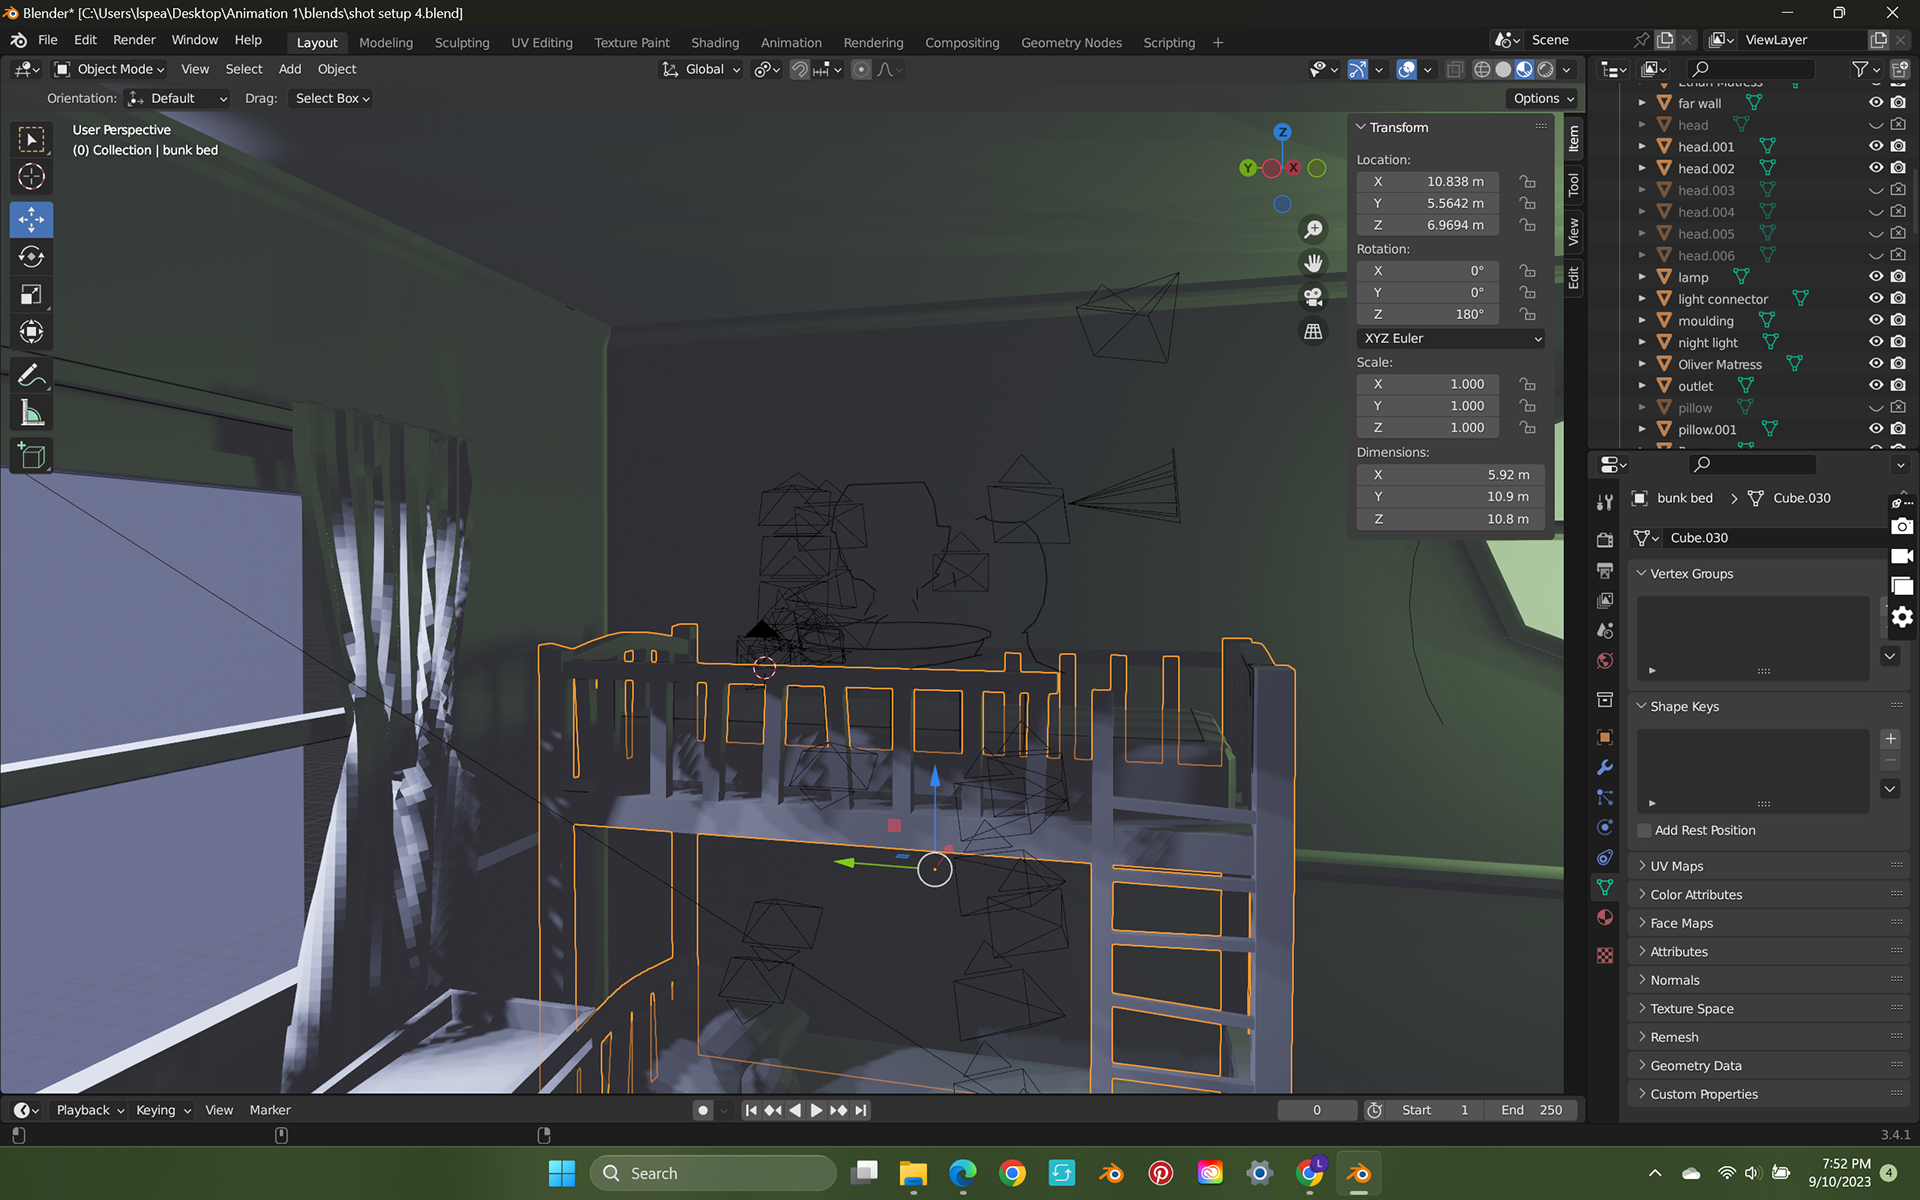The image size is (1920, 1200).
Task: Select the Rotate tool
Action: [x=32, y=257]
